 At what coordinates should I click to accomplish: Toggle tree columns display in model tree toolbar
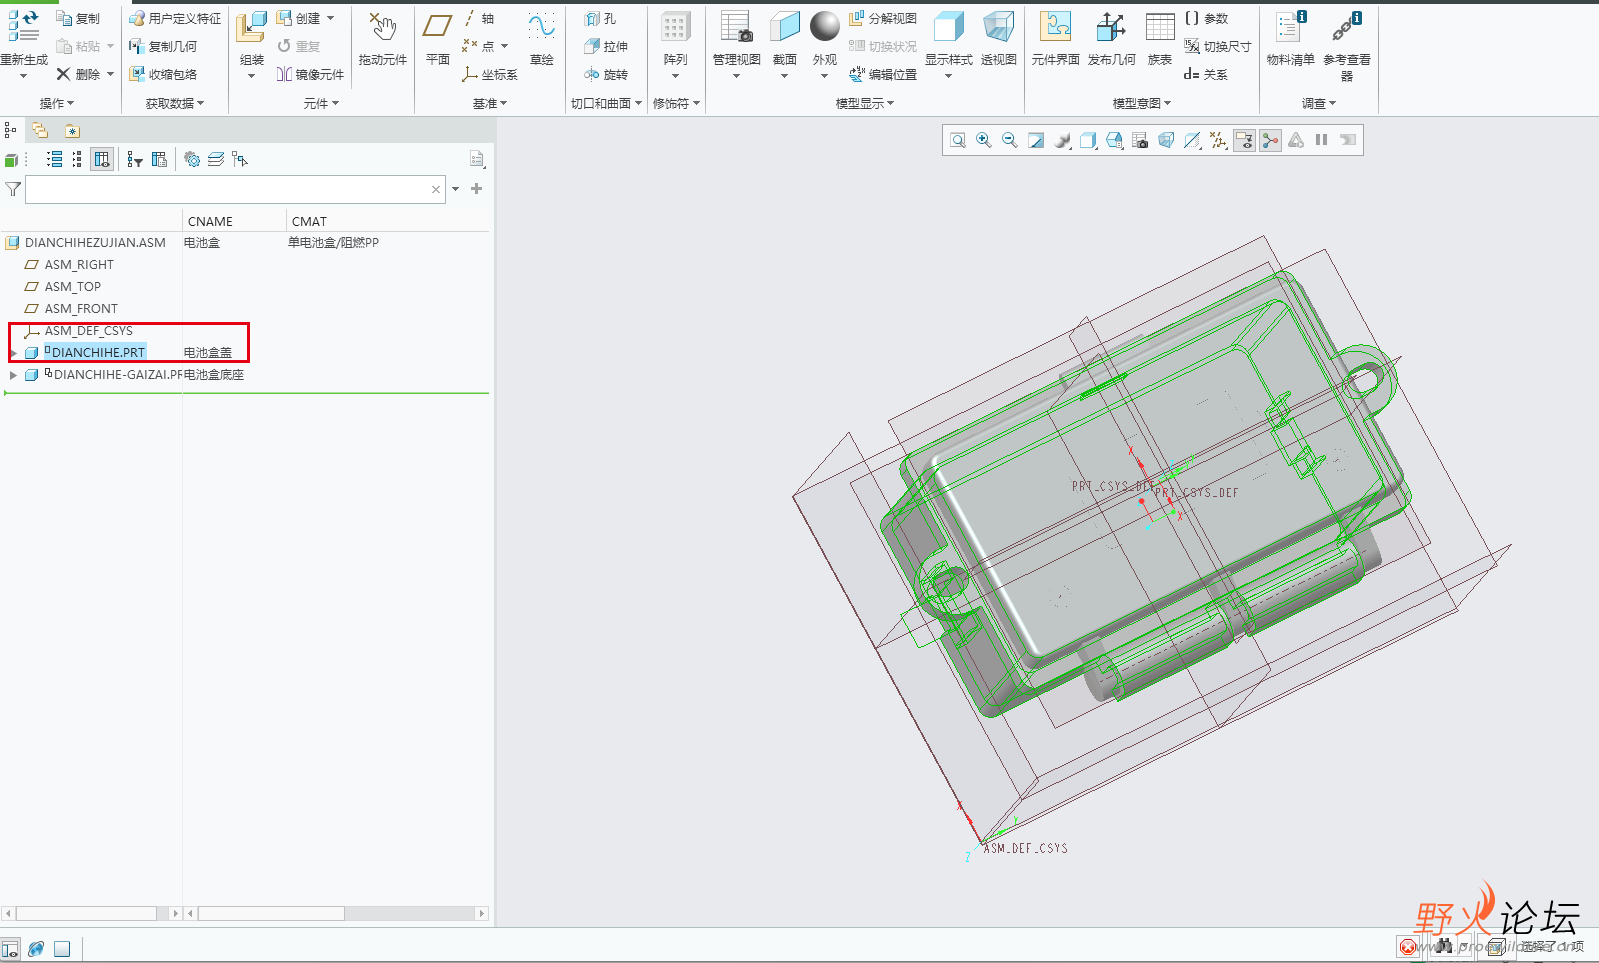[102, 159]
